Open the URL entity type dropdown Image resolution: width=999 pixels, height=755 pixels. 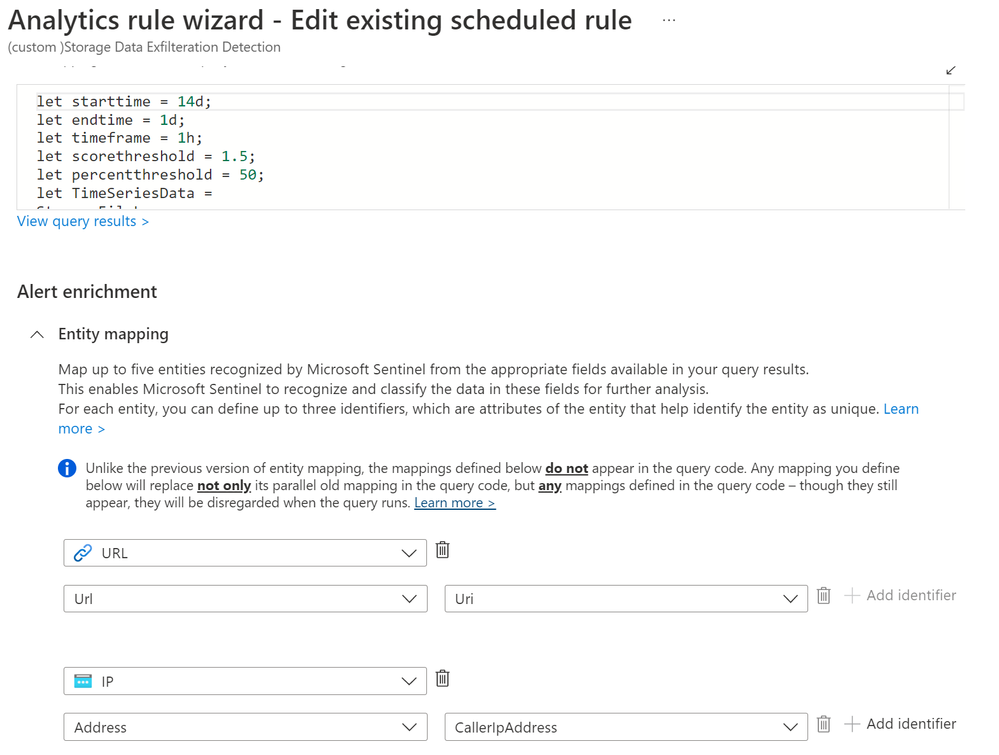[245, 553]
